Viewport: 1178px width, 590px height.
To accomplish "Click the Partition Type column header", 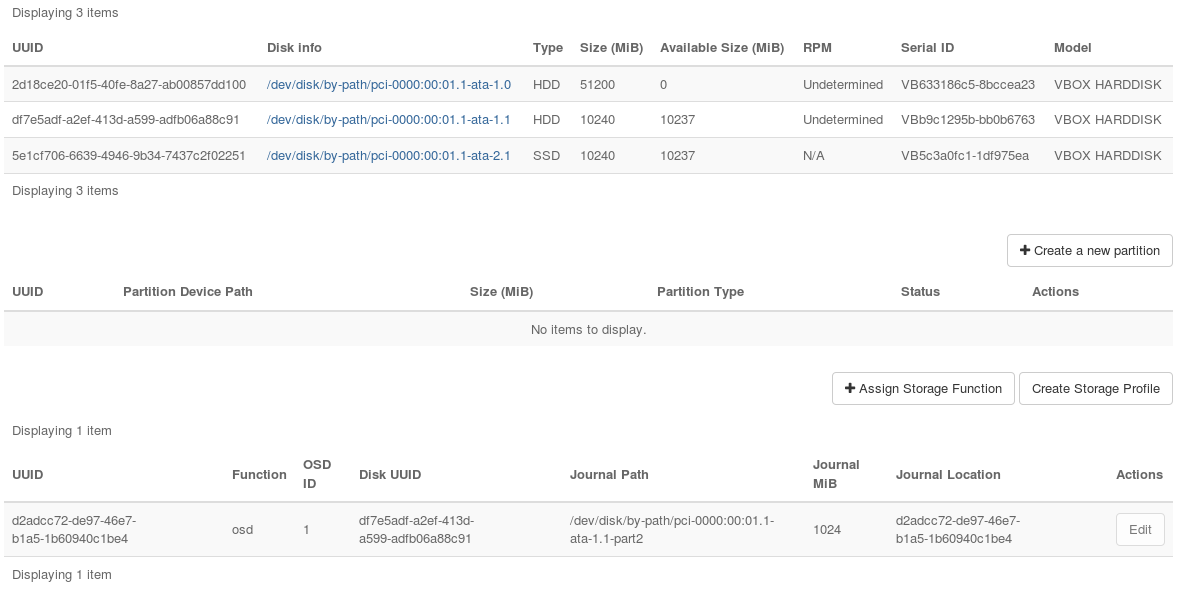I will tap(700, 292).
